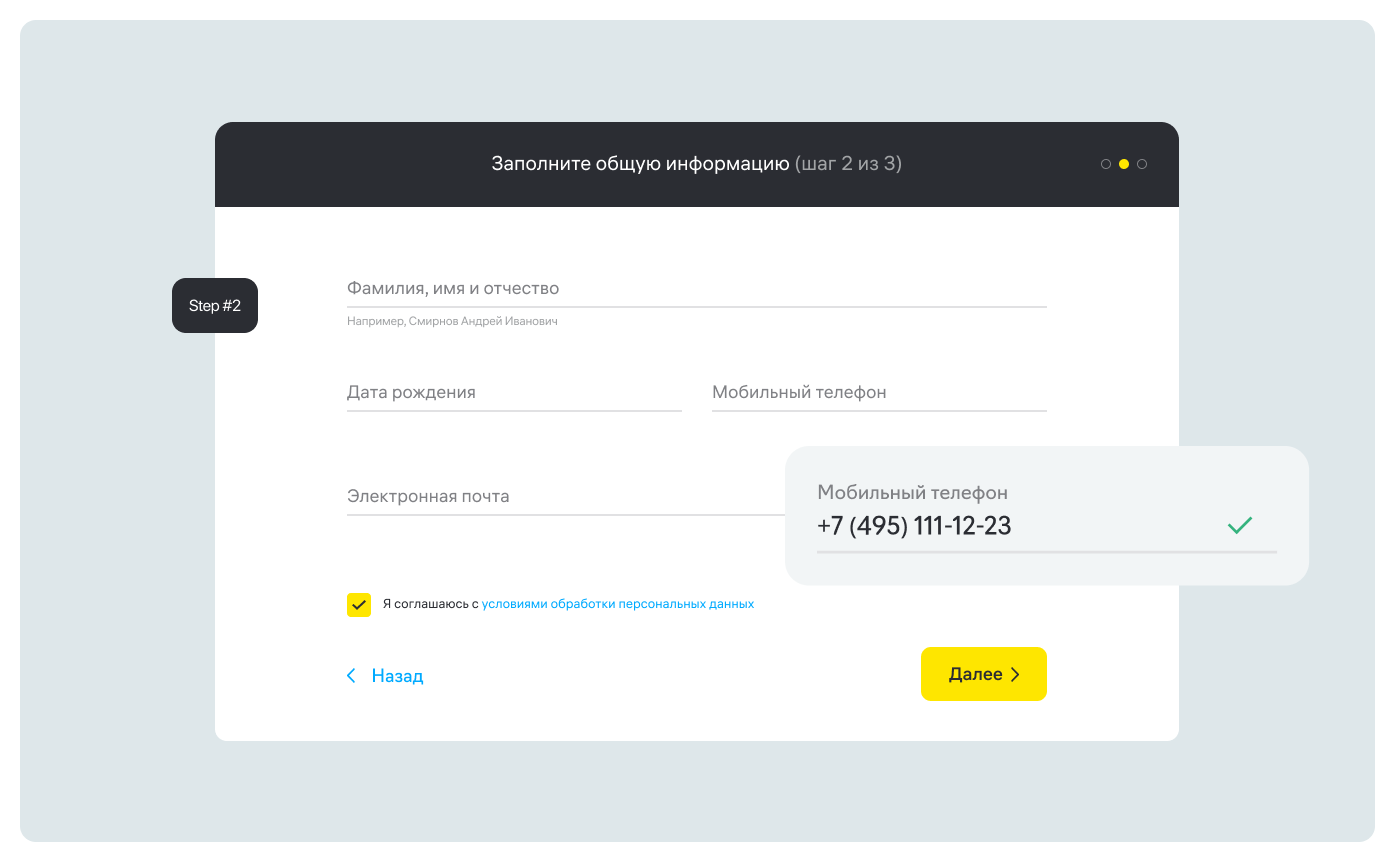
Task: Focus the Фамилия, имя и отчество field
Action: [696, 289]
